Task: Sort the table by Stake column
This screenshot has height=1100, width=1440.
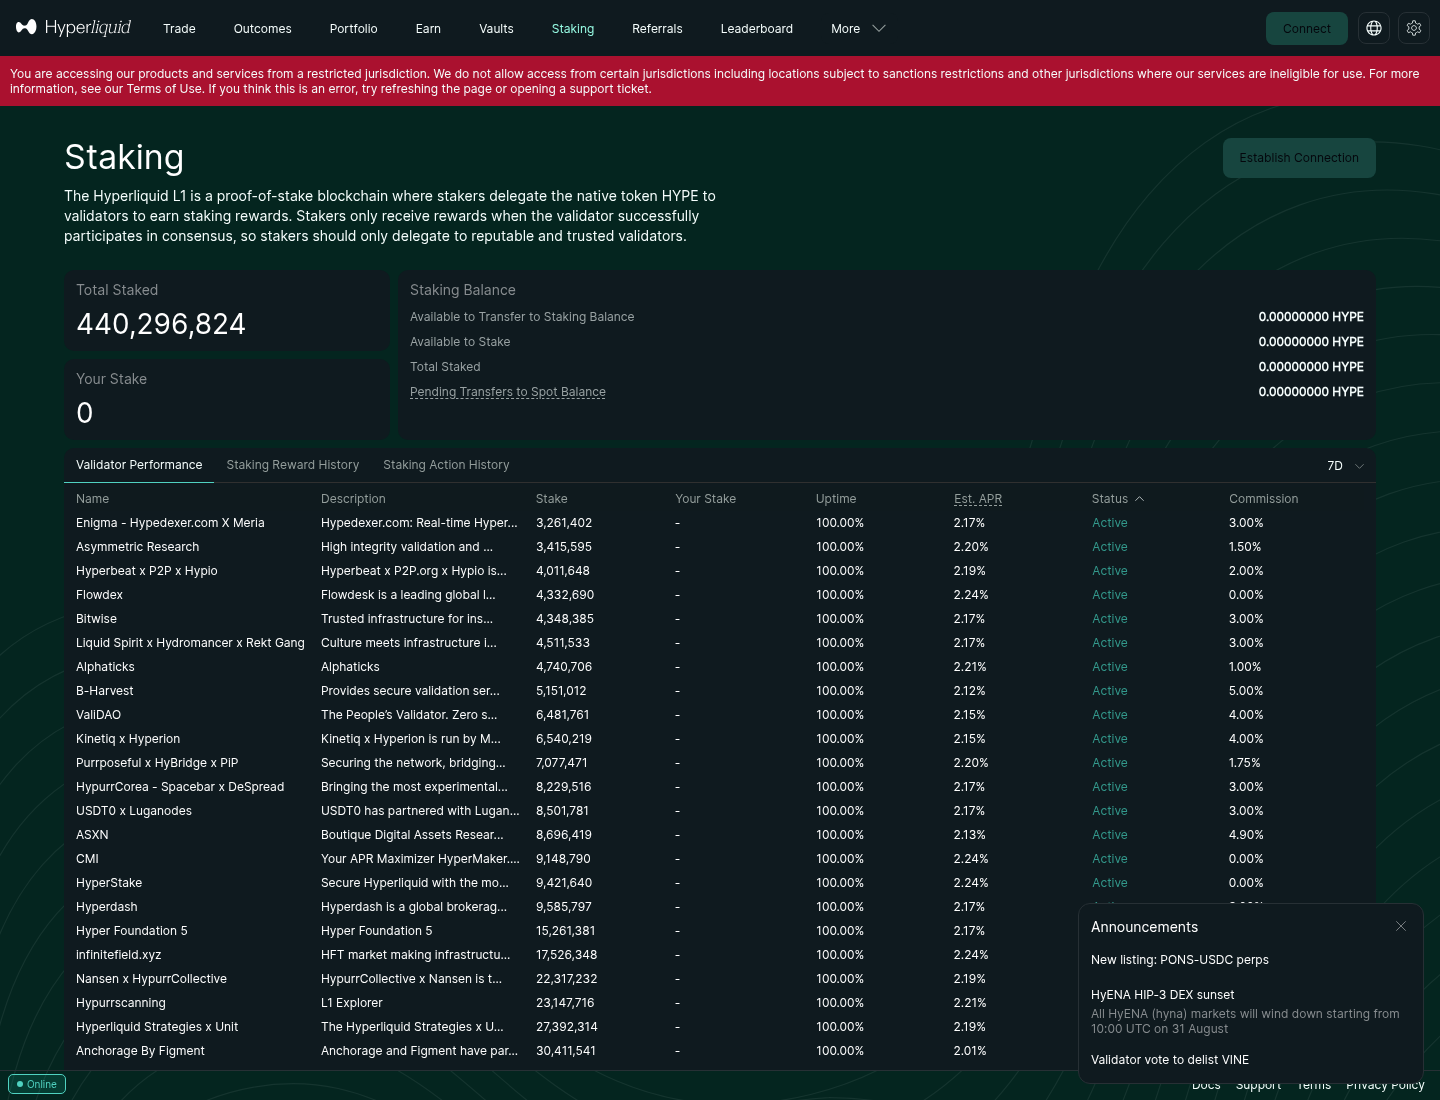Action: (551, 499)
